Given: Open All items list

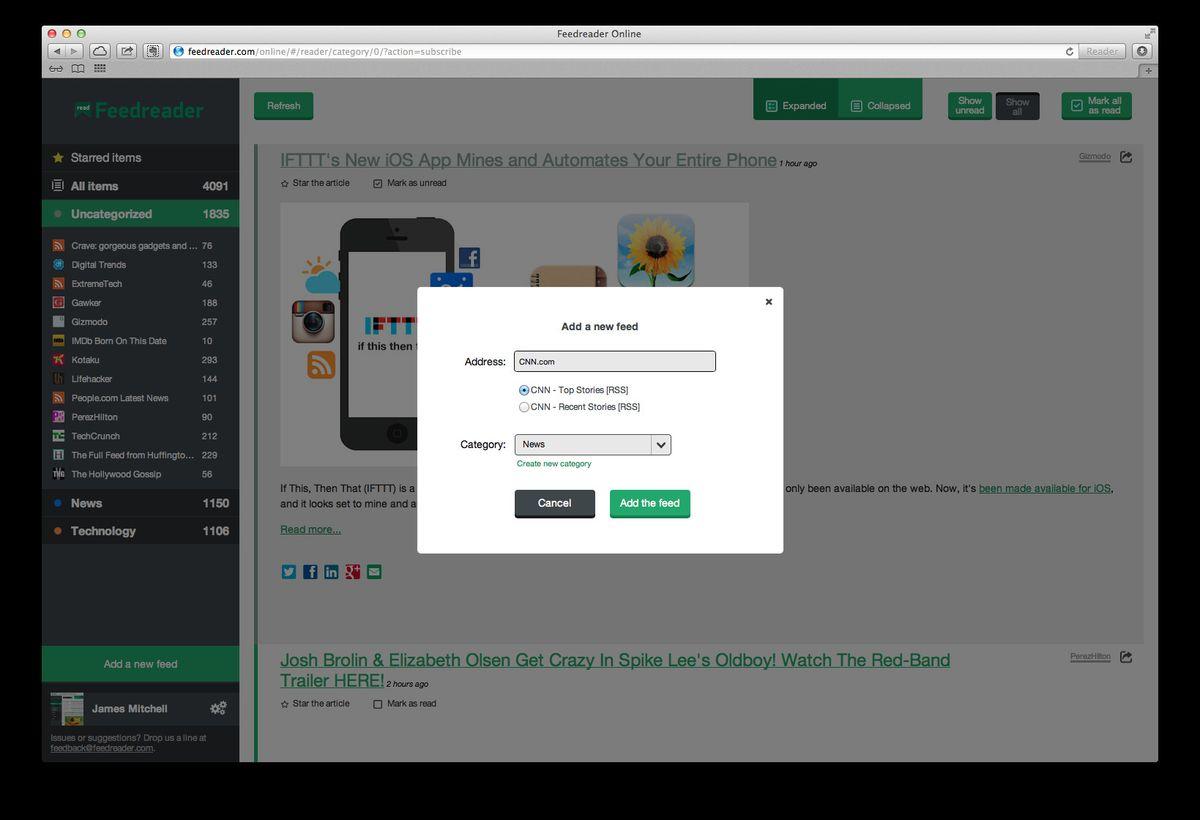Looking at the screenshot, I should point(140,186).
